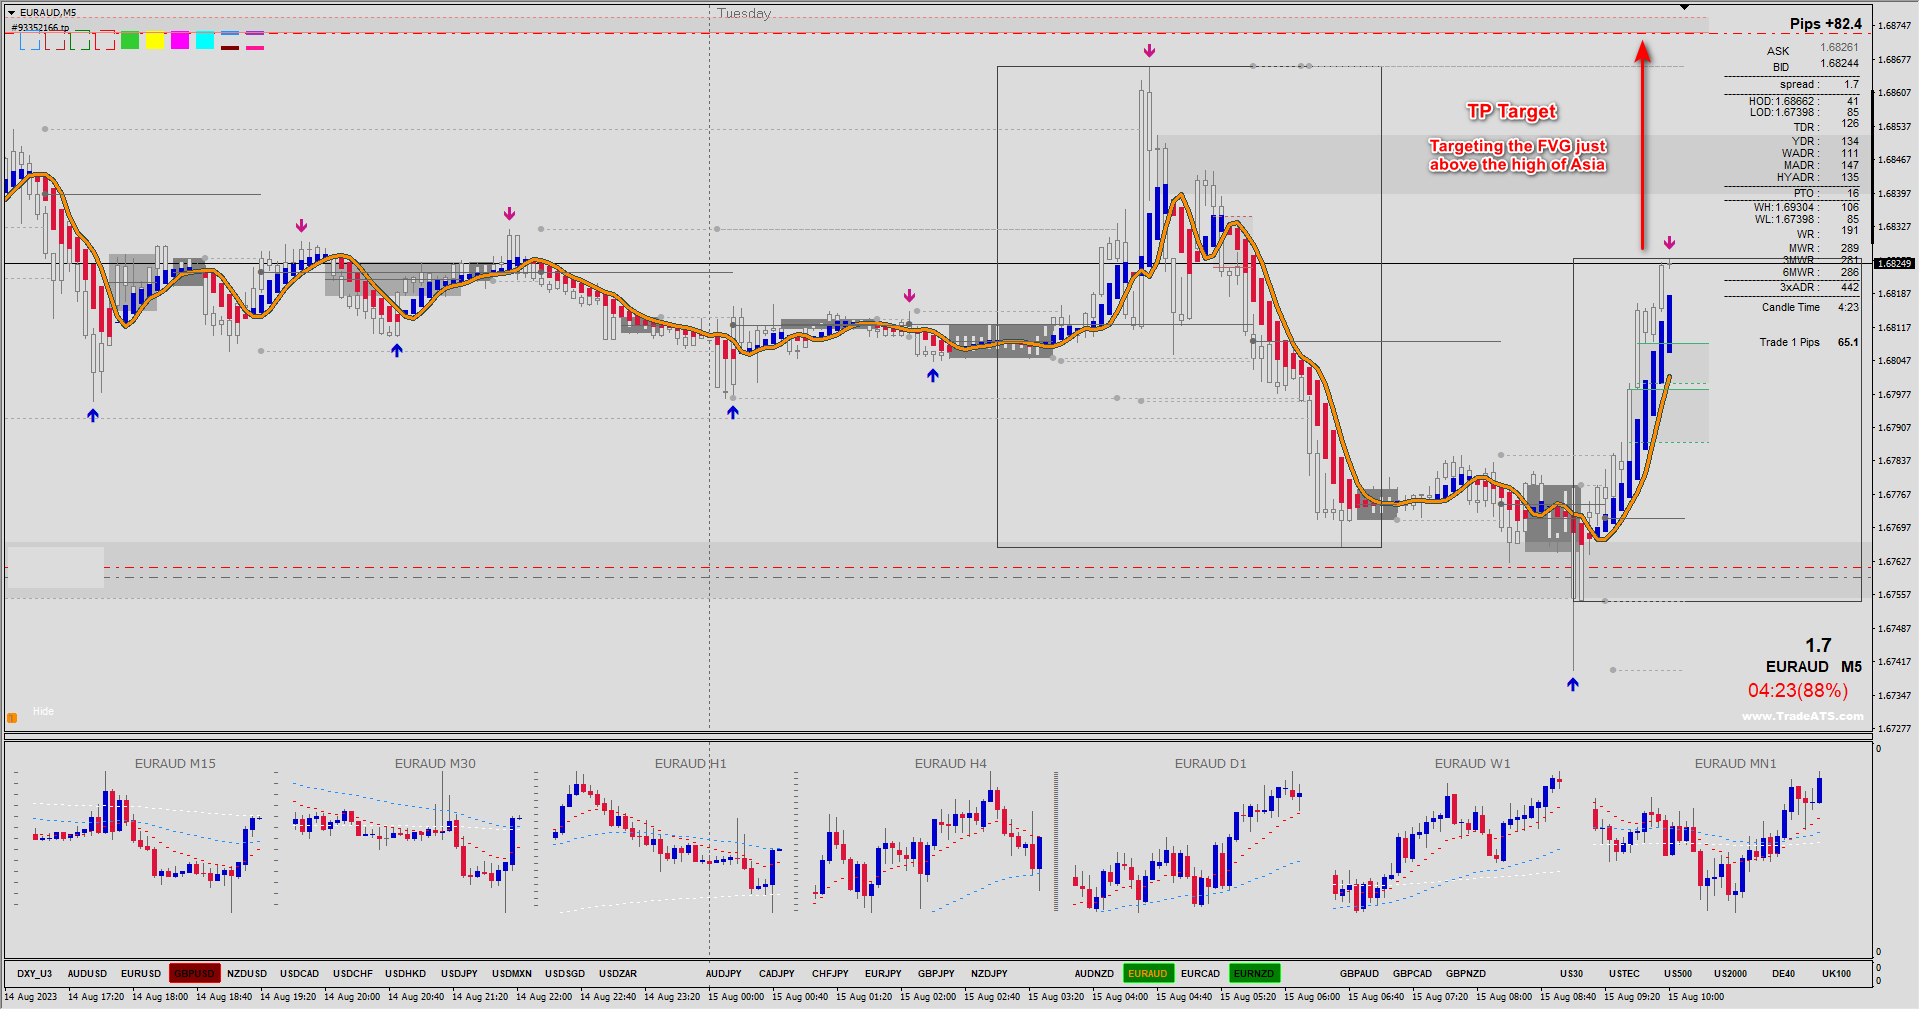The height and width of the screenshot is (1010, 1920).
Task: Select the EURAUD symbol button
Action: pyautogui.click(x=1148, y=973)
